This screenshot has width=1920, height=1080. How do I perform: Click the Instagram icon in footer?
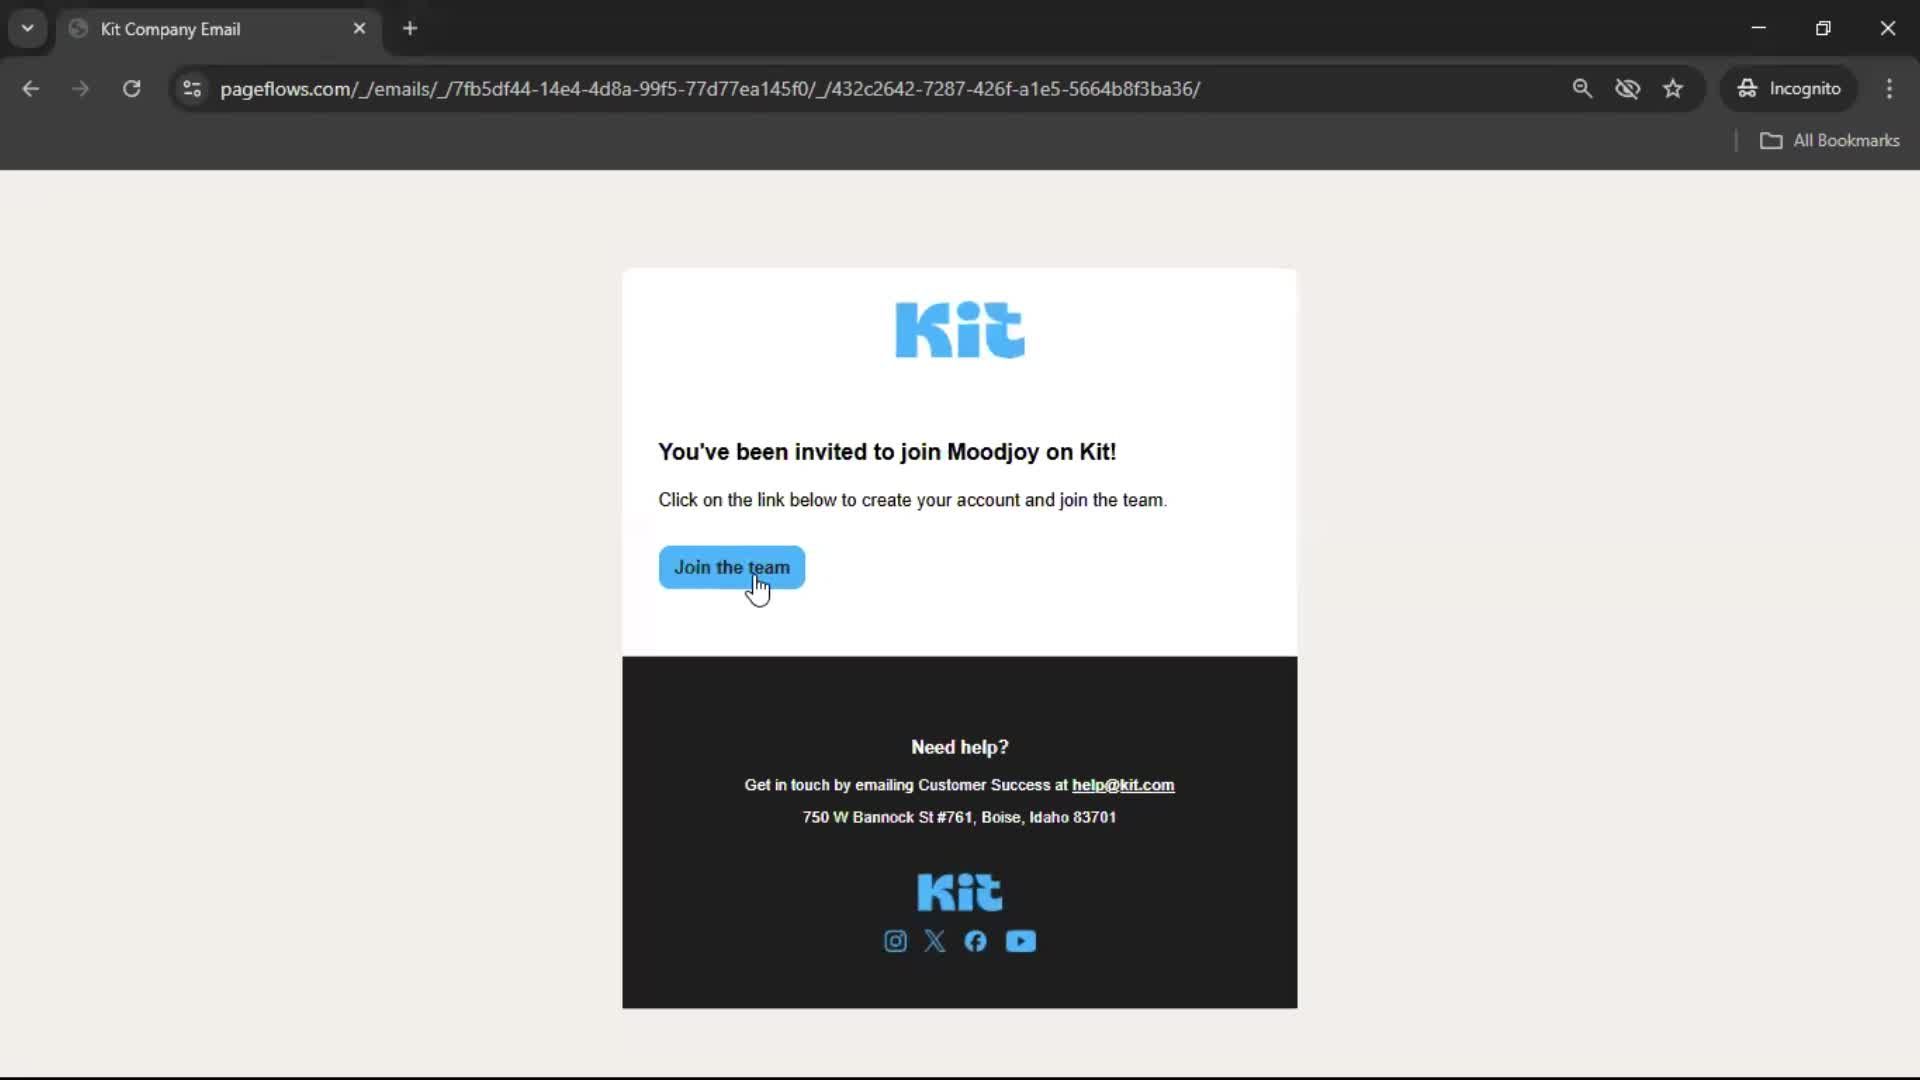[x=895, y=941]
